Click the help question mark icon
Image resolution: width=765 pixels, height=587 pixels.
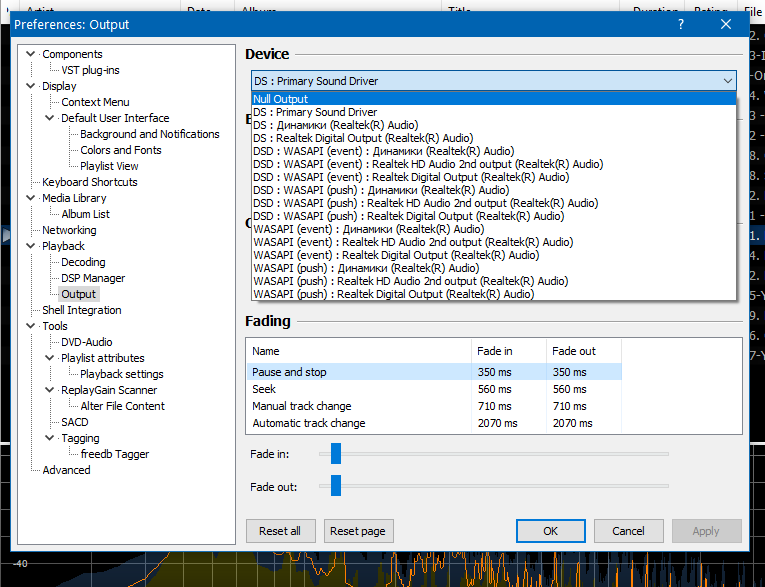(x=681, y=24)
